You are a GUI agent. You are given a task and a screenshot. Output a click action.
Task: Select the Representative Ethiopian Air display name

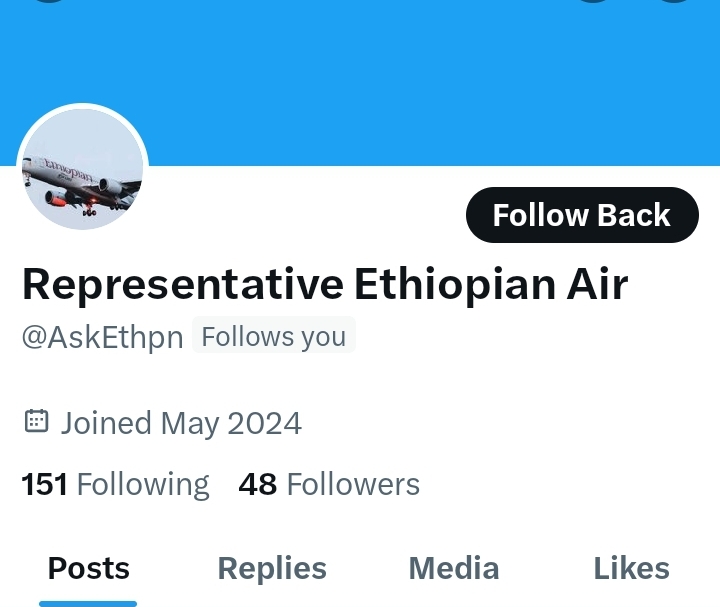click(325, 284)
